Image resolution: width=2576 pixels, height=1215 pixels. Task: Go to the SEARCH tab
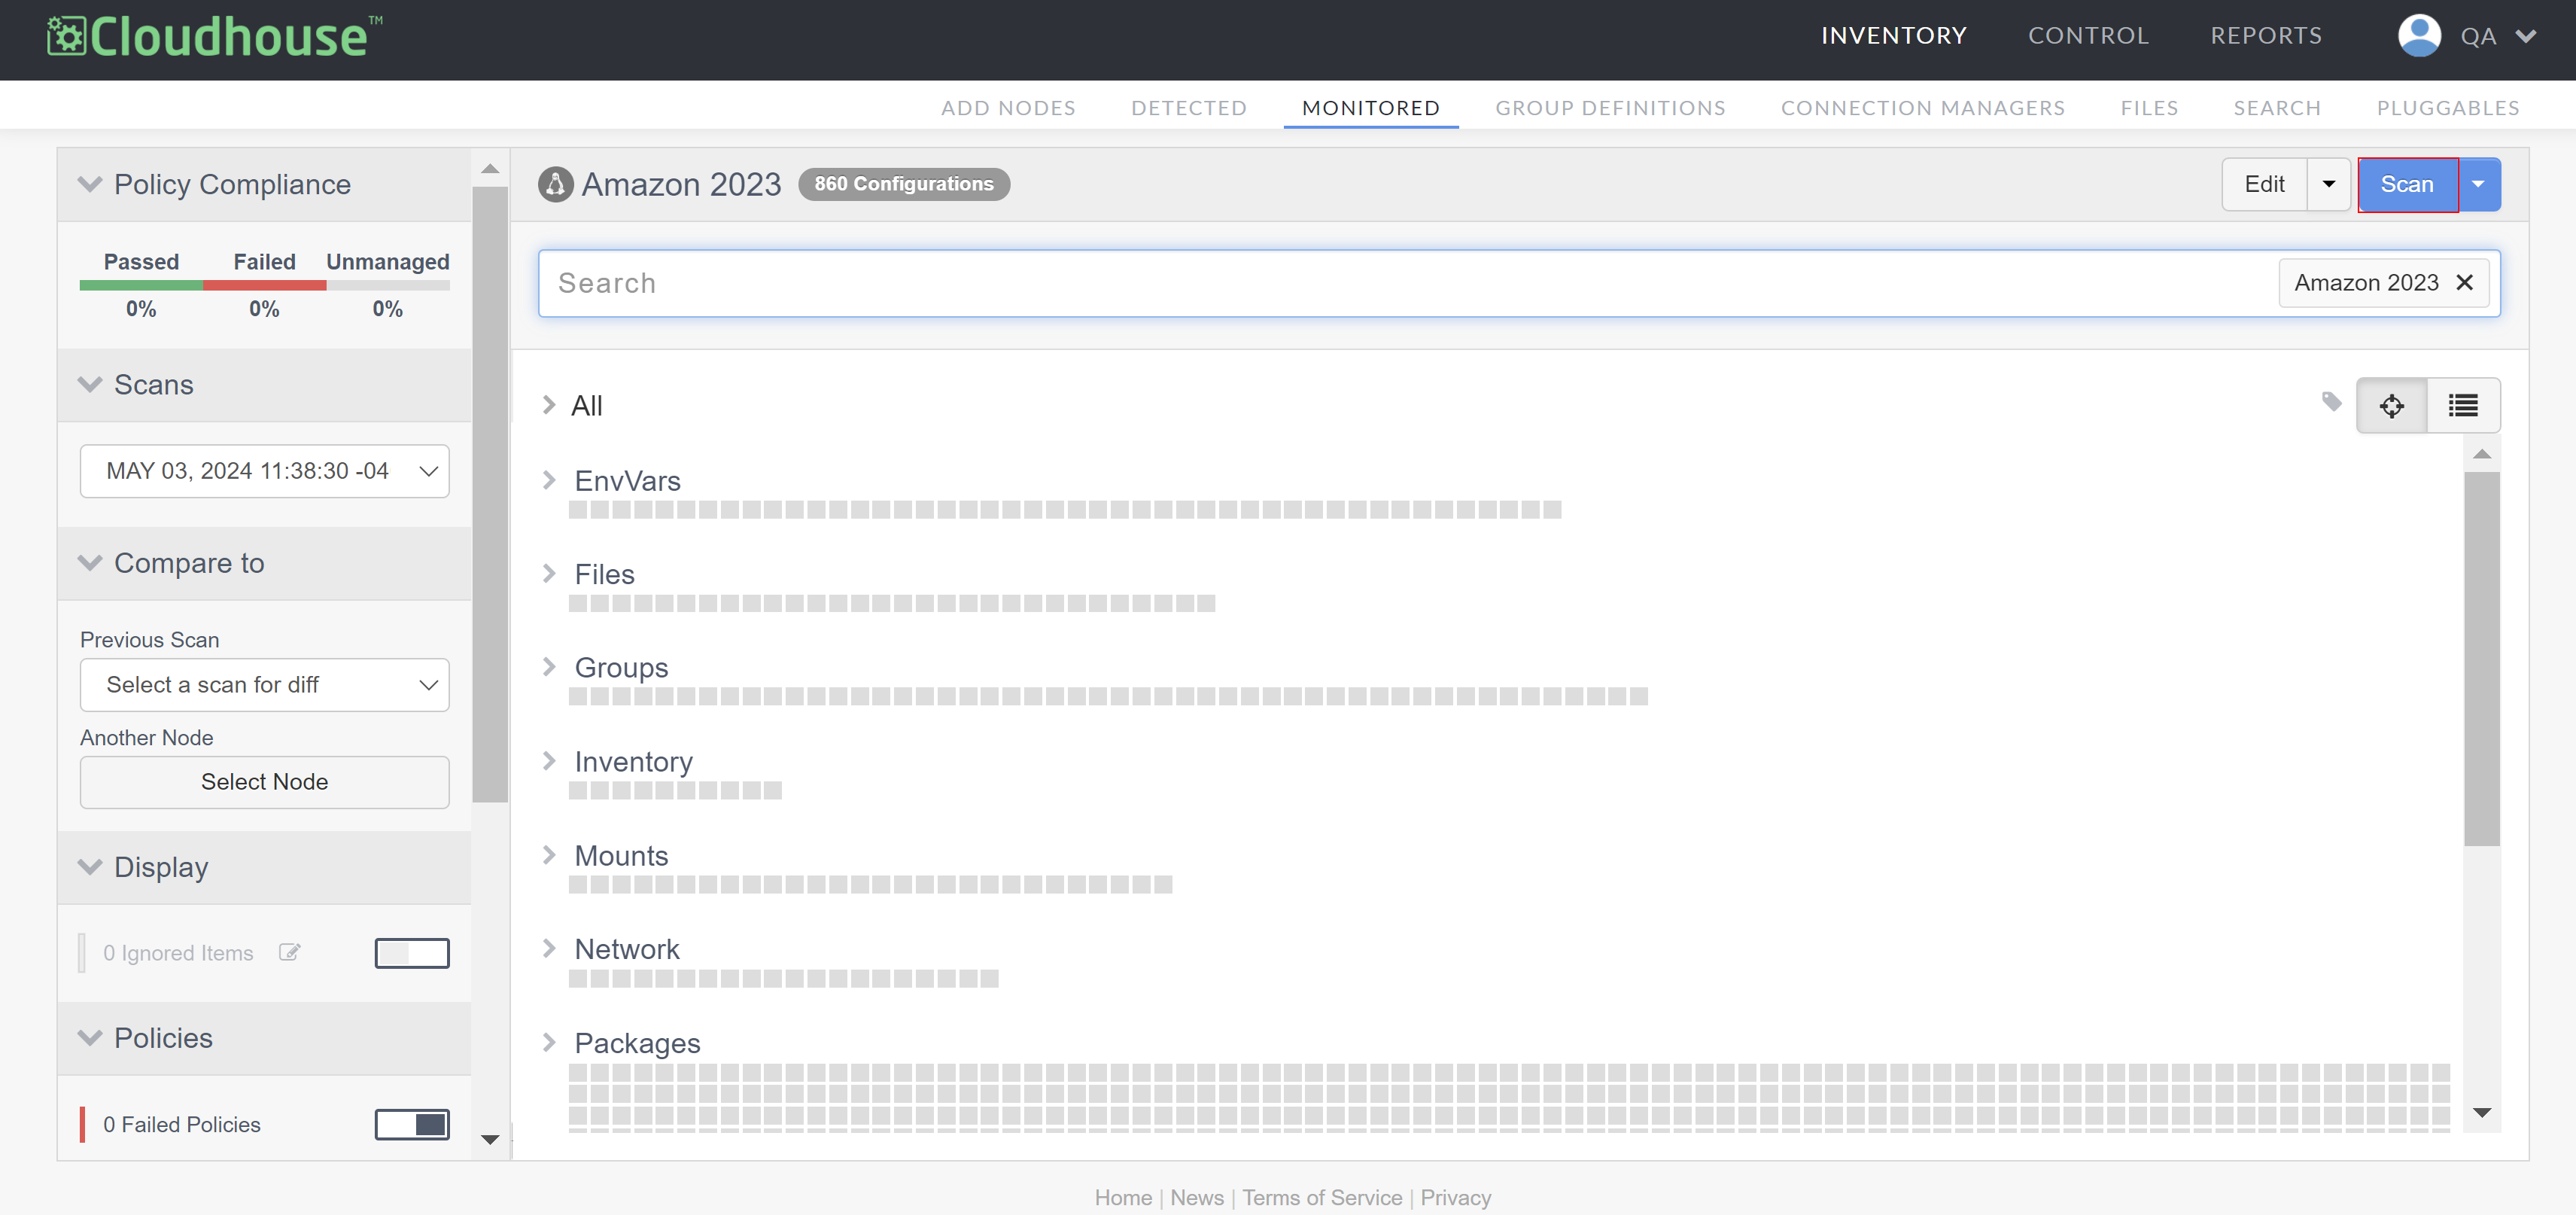[x=2277, y=108]
